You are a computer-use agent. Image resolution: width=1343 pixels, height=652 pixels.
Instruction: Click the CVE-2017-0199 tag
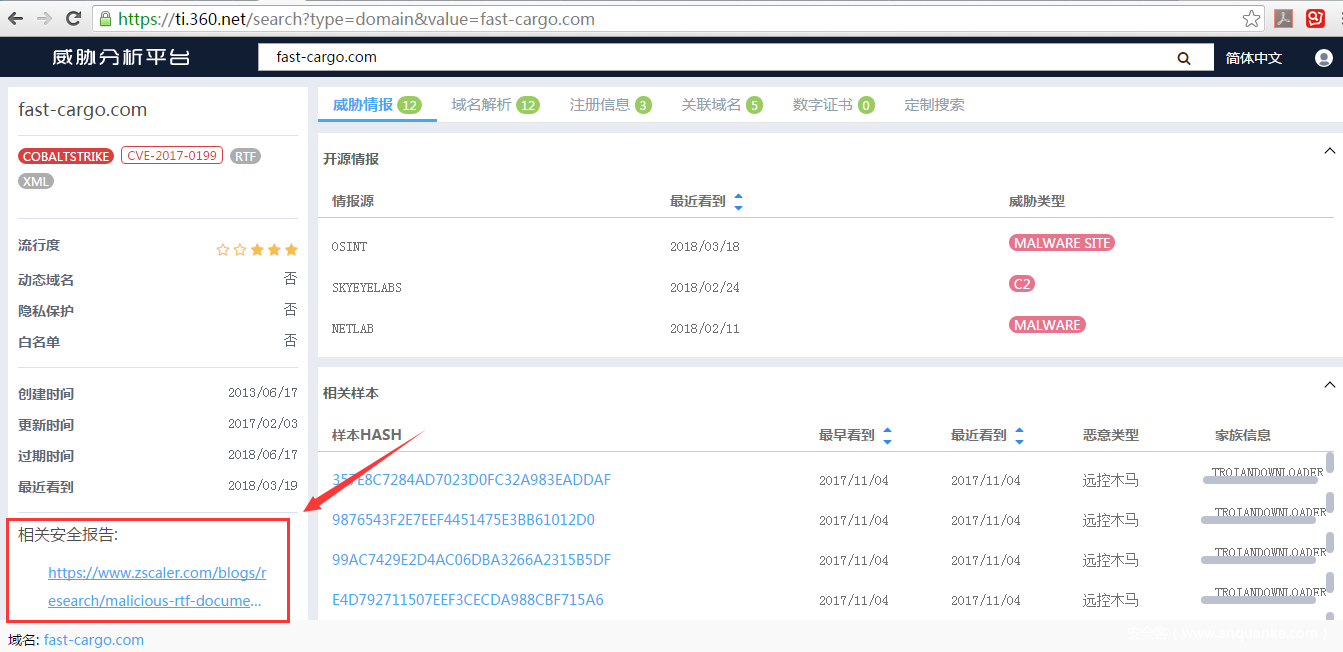(171, 155)
